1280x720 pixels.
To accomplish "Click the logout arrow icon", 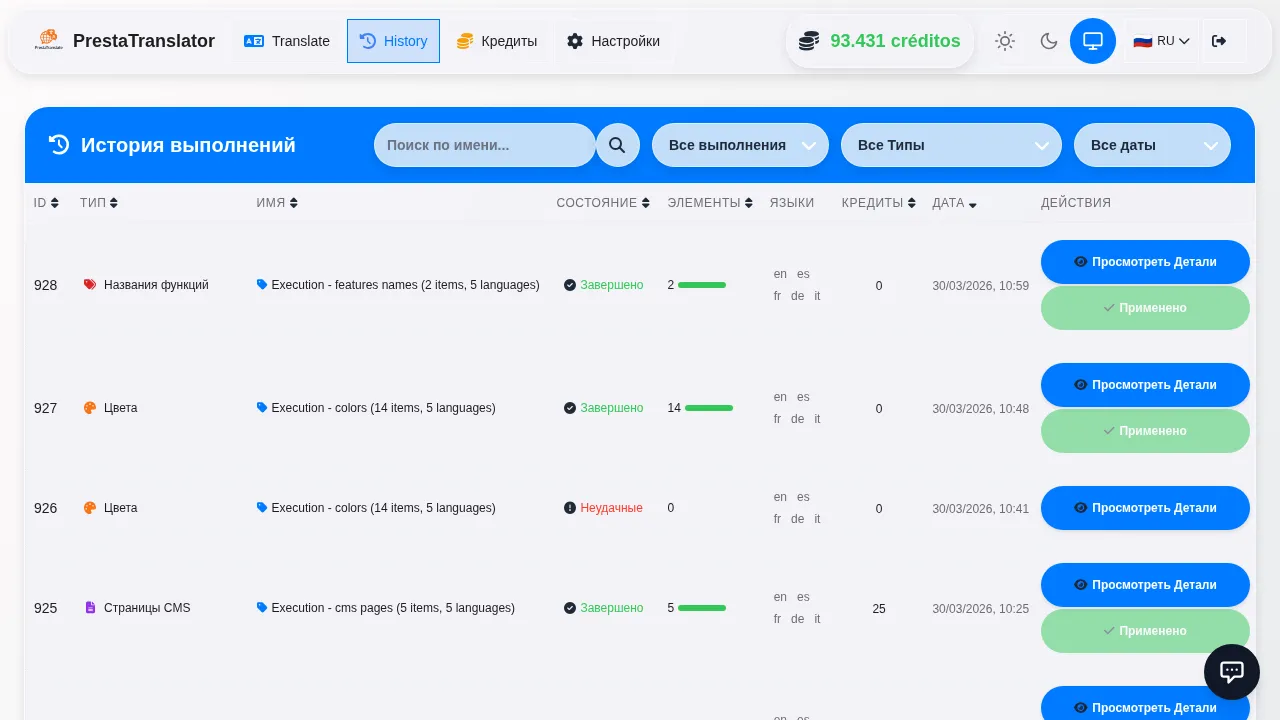I will (1218, 41).
